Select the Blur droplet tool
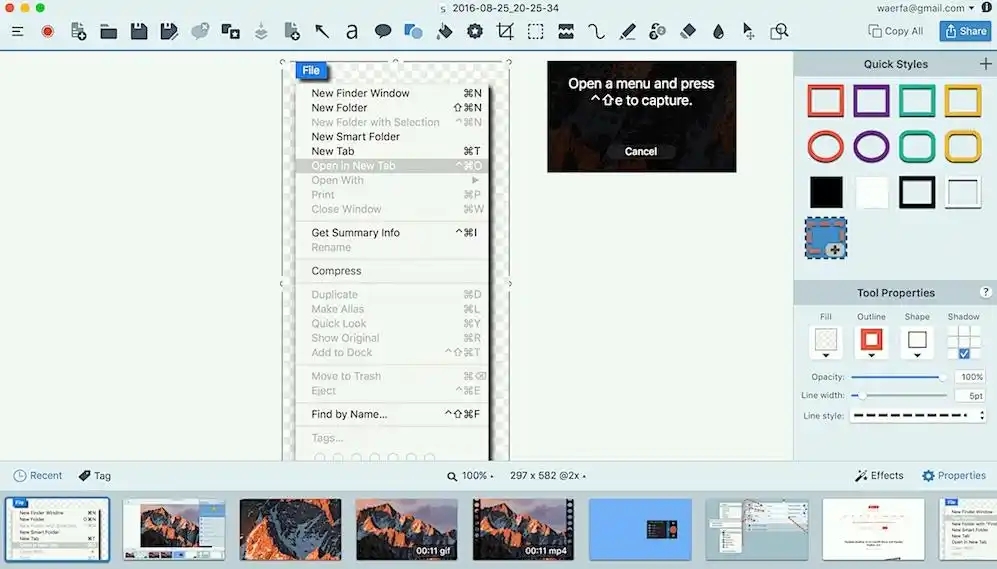997x569 pixels. click(719, 32)
